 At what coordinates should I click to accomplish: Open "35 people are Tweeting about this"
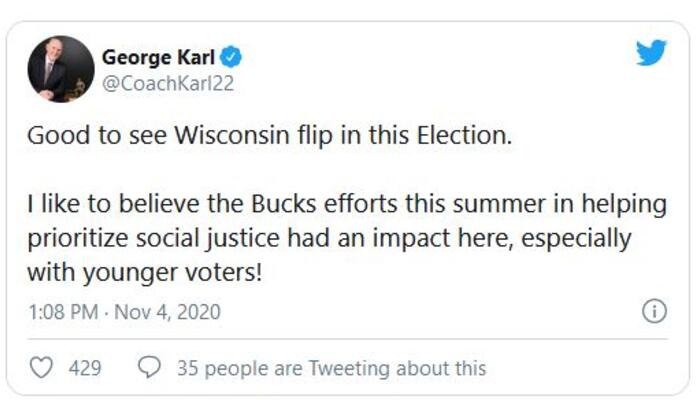click(331, 368)
